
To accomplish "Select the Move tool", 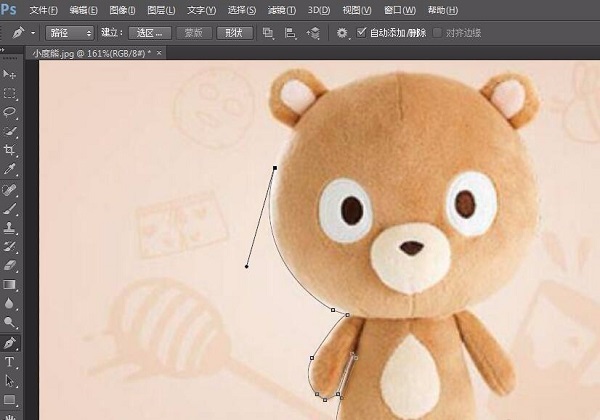I will click(x=10, y=75).
